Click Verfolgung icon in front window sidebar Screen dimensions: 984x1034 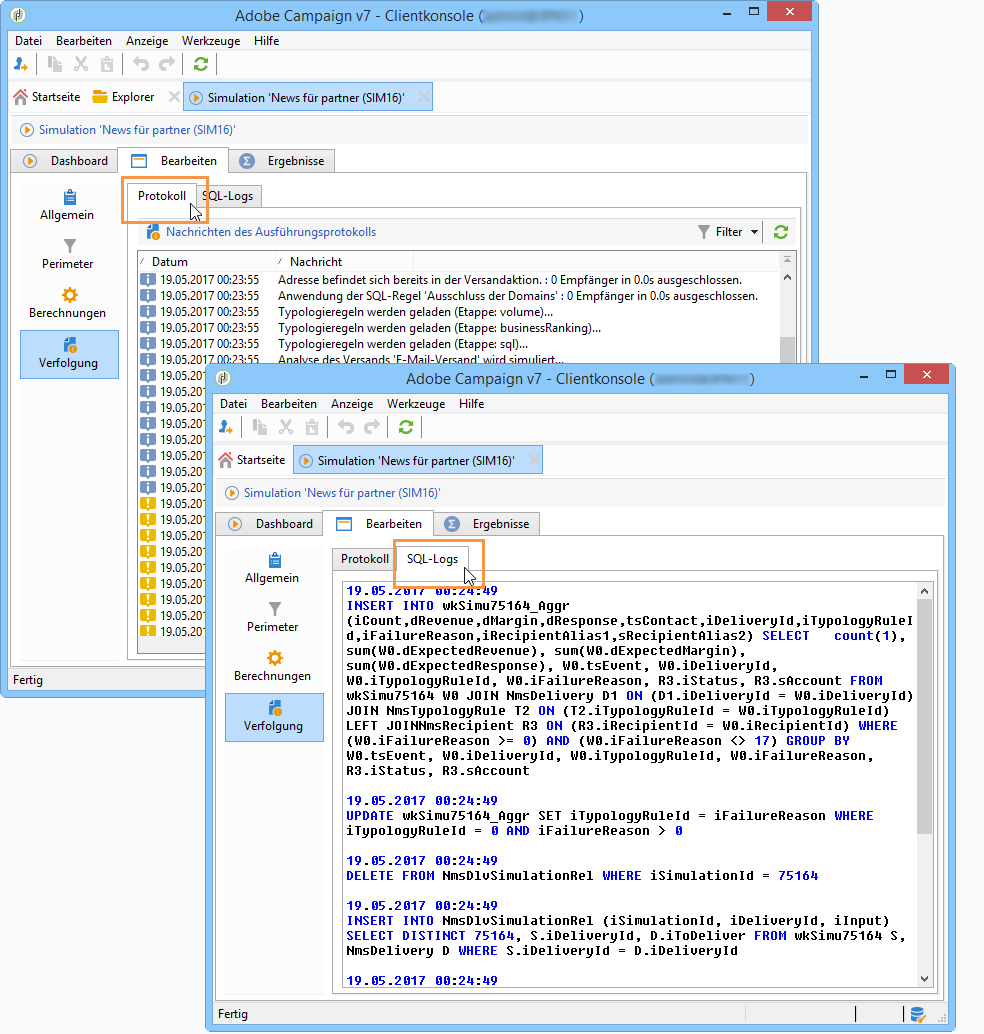click(x=274, y=708)
